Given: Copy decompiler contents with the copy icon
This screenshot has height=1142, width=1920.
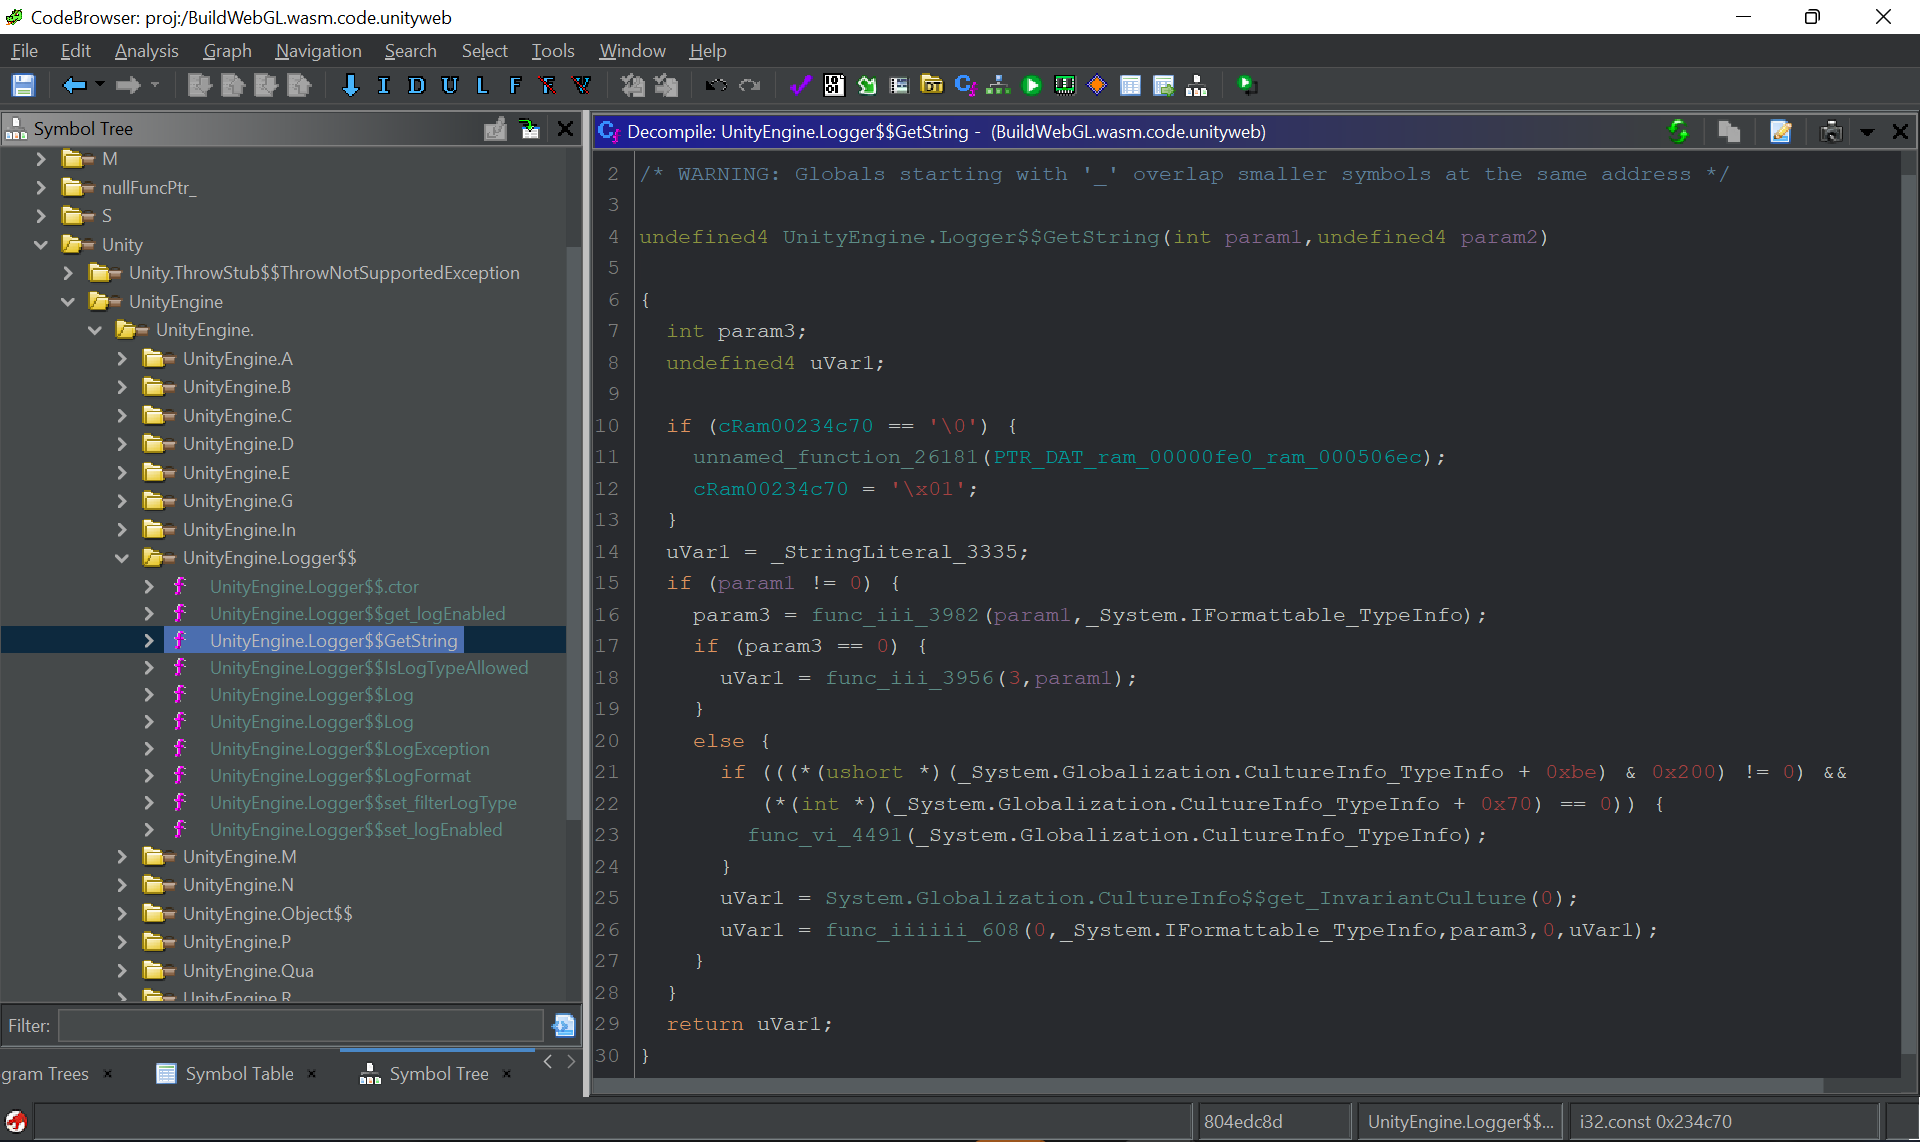Looking at the screenshot, I should (1729, 131).
